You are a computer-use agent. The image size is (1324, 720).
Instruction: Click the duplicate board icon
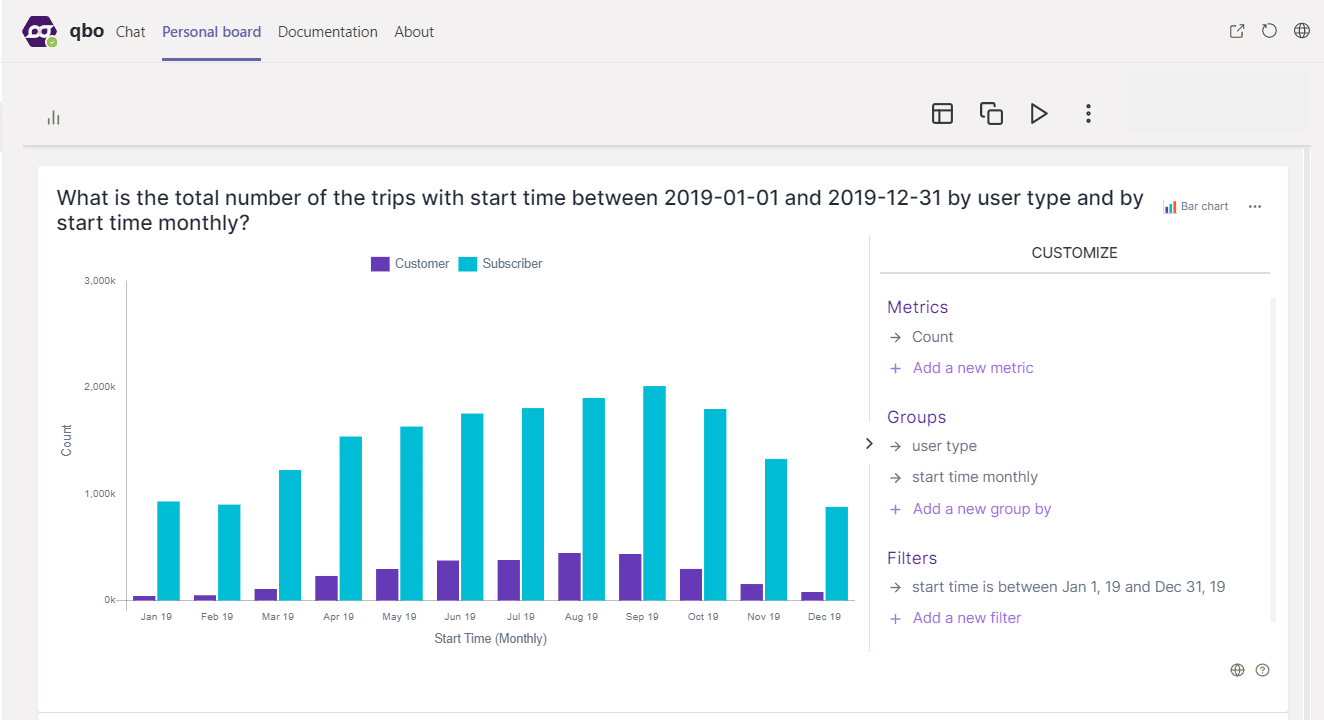pos(991,113)
